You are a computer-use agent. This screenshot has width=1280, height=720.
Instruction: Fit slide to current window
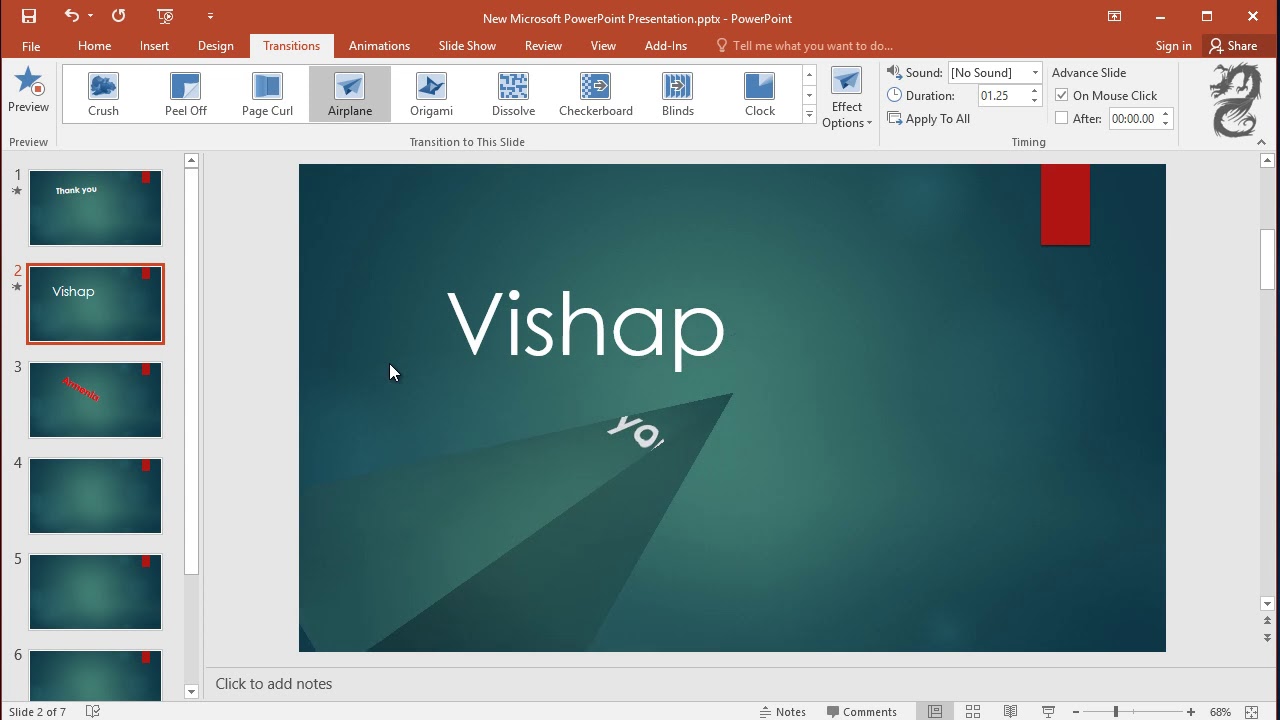click(1252, 712)
